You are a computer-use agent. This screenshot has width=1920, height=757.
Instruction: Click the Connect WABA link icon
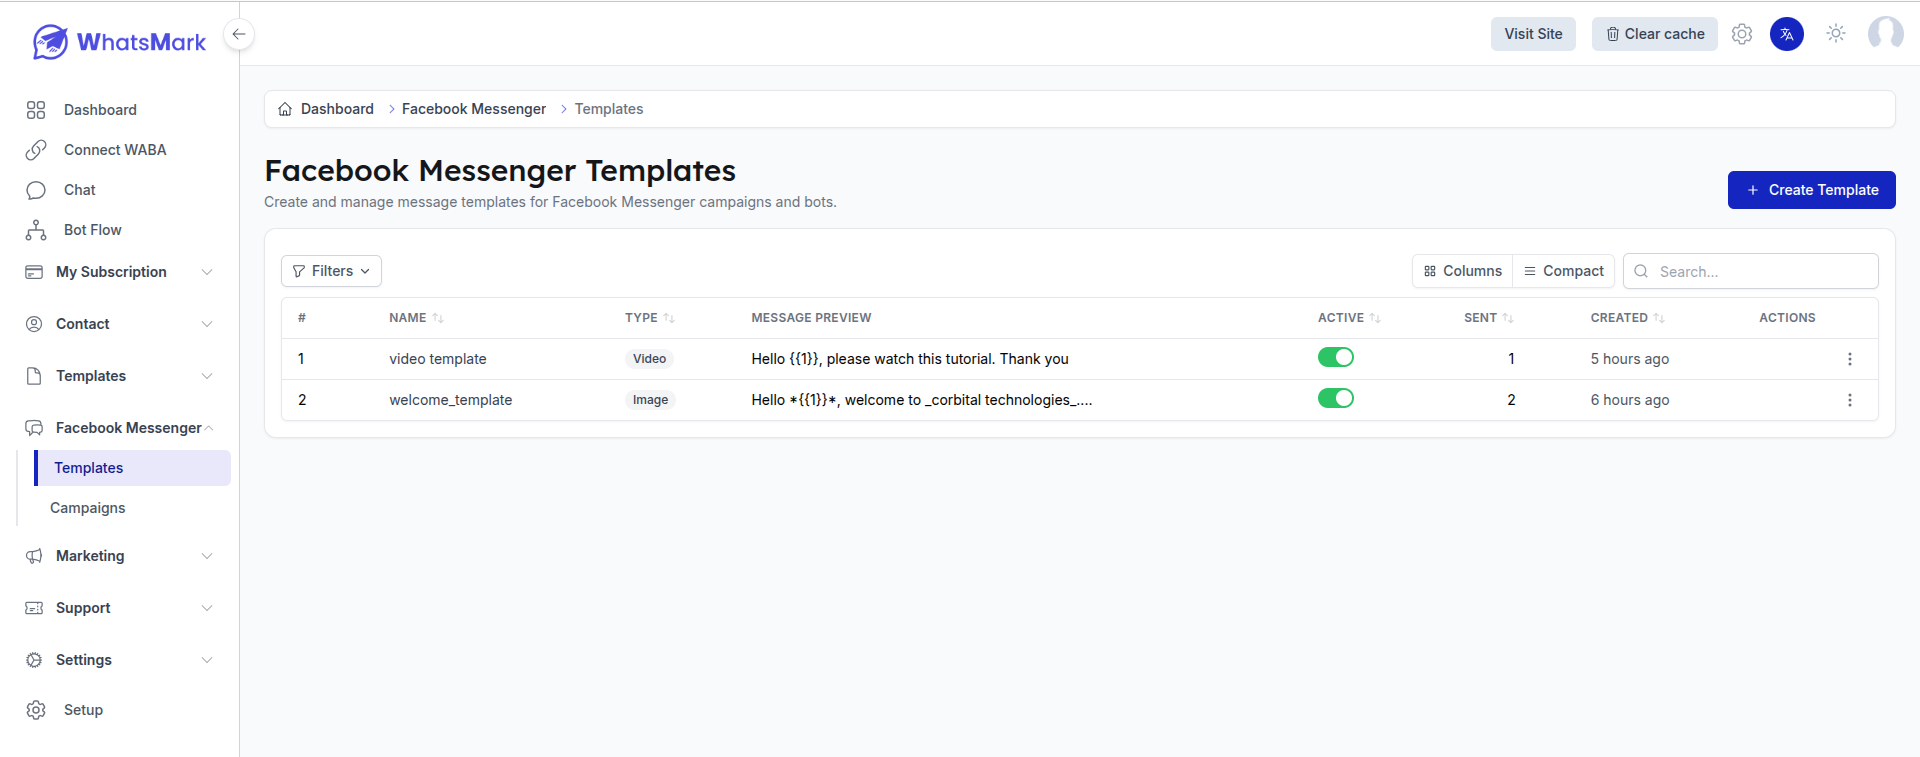pyautogui.click(x=36, y=150)
